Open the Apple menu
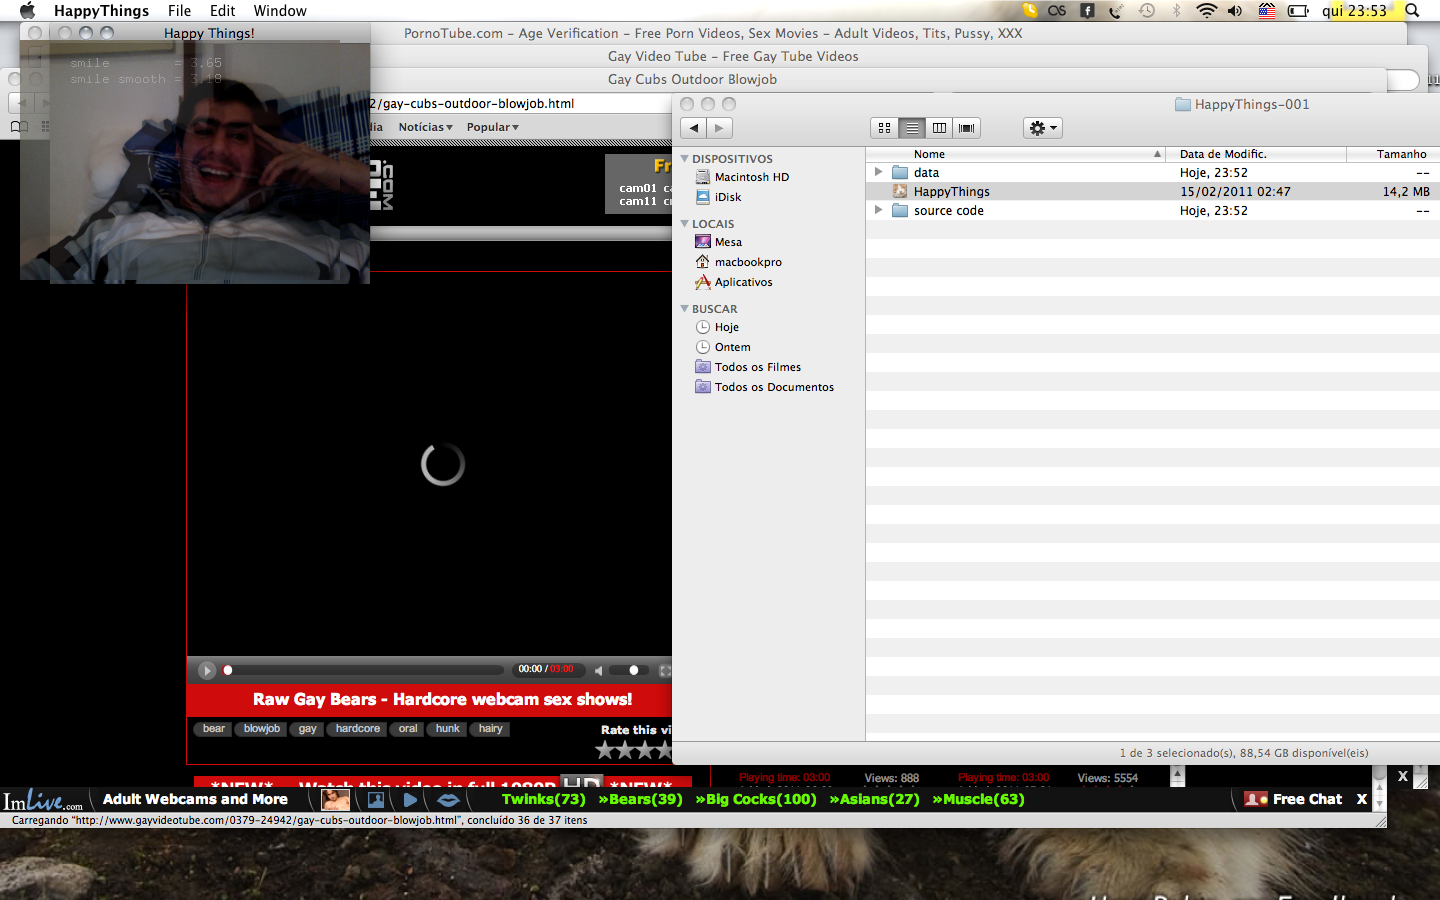 point(27,11)
